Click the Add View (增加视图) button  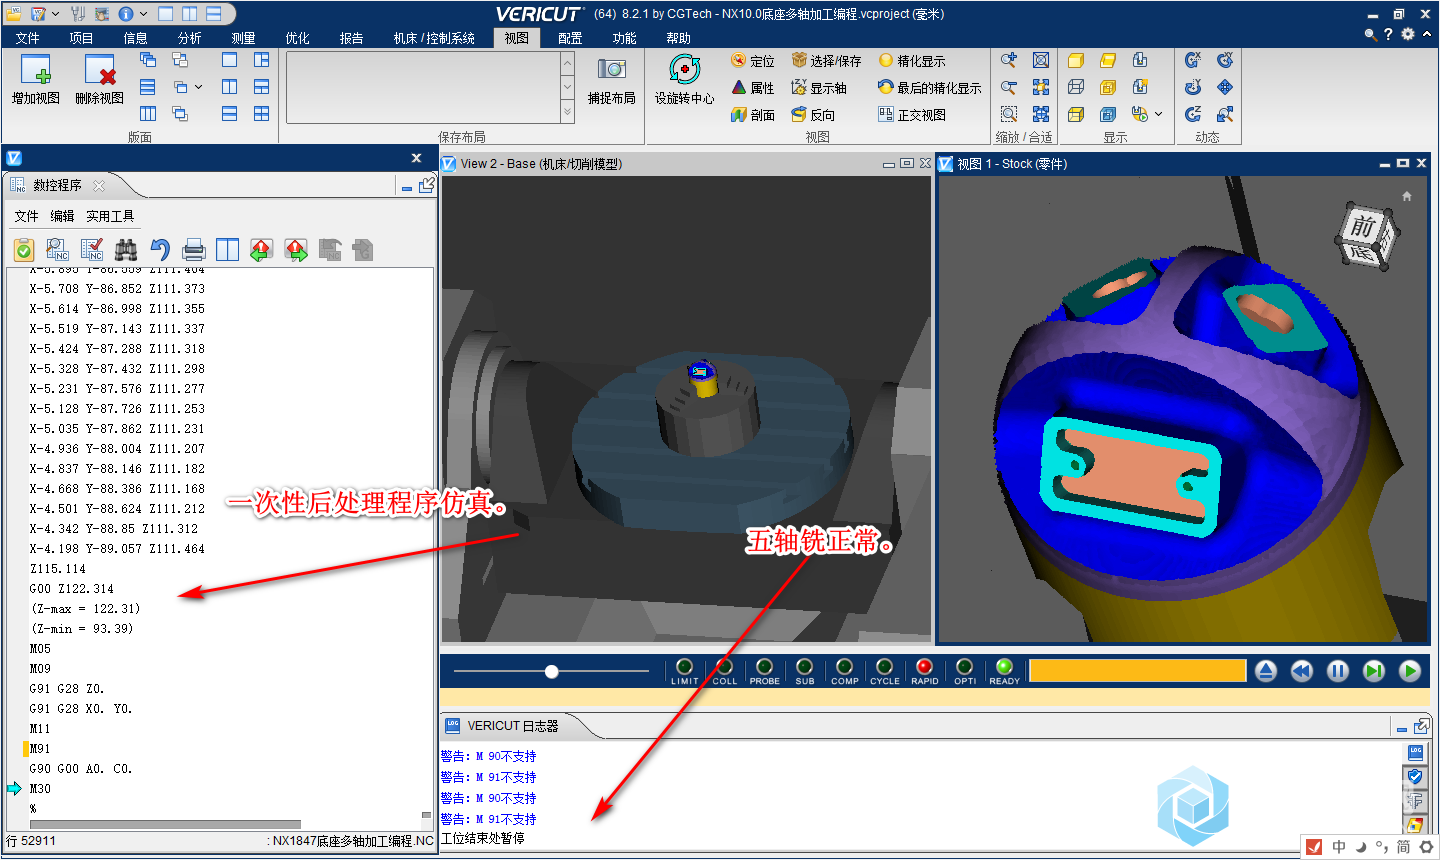pos(36,79)
